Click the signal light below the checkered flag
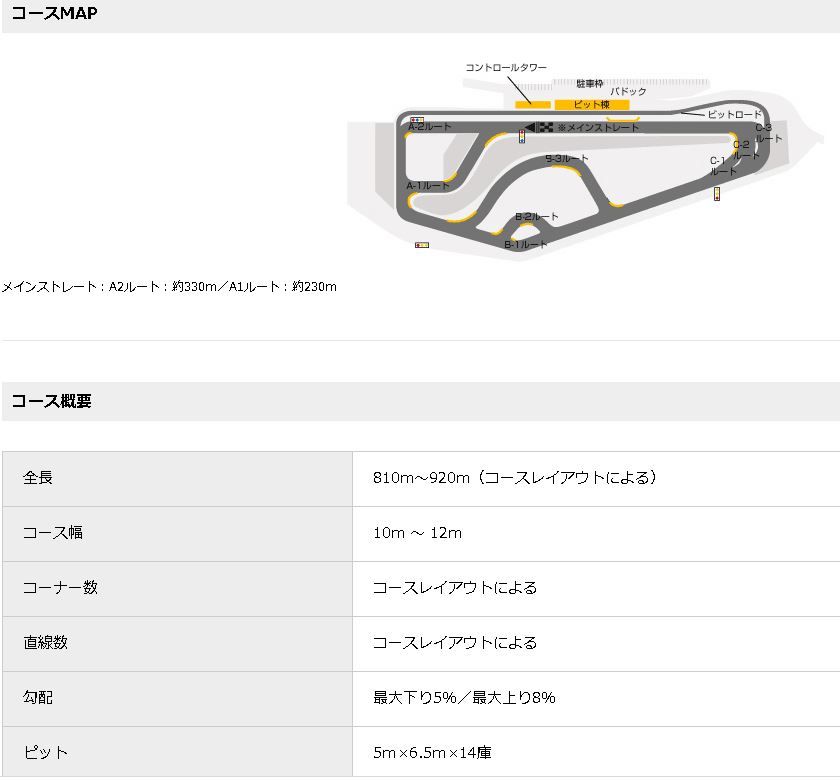The image size is (840, 780). tap(522, 137)
